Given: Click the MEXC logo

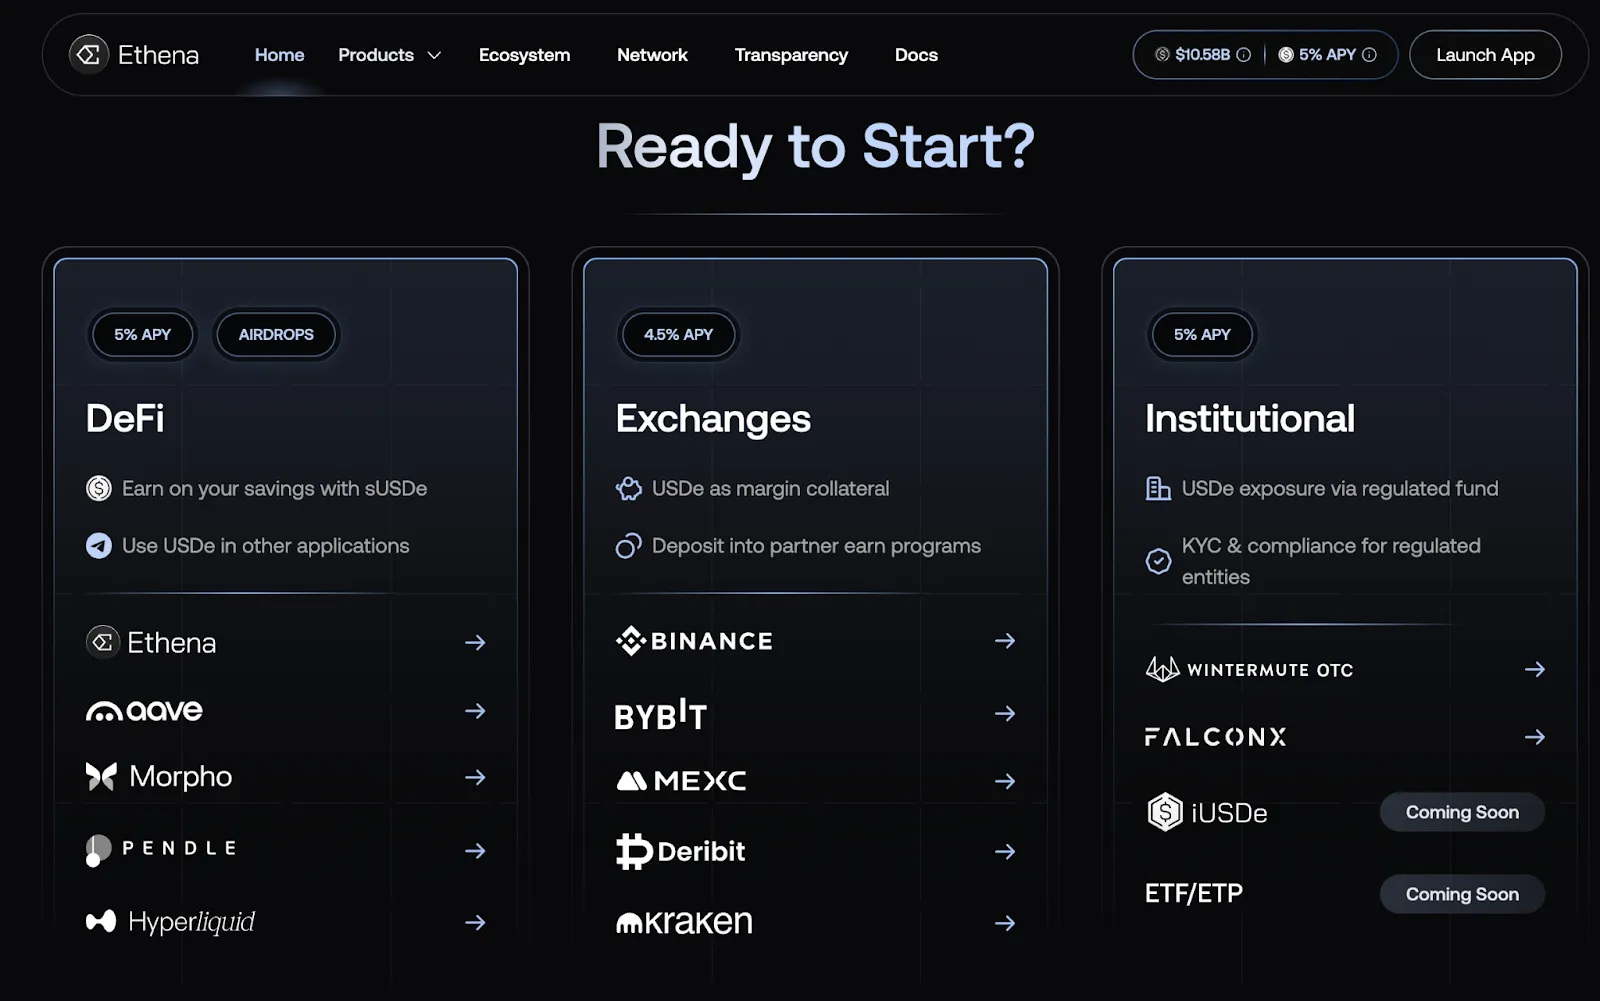Looking at the screenshot, I should point(681,780).
